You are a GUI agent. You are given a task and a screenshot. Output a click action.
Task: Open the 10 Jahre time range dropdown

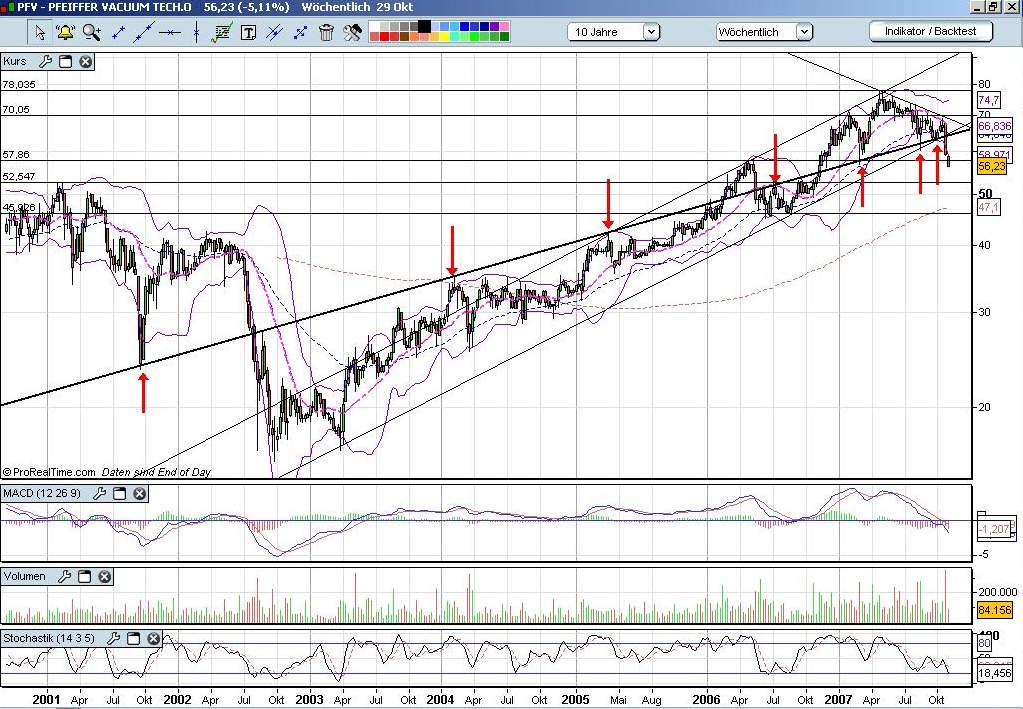coord(613,31)
